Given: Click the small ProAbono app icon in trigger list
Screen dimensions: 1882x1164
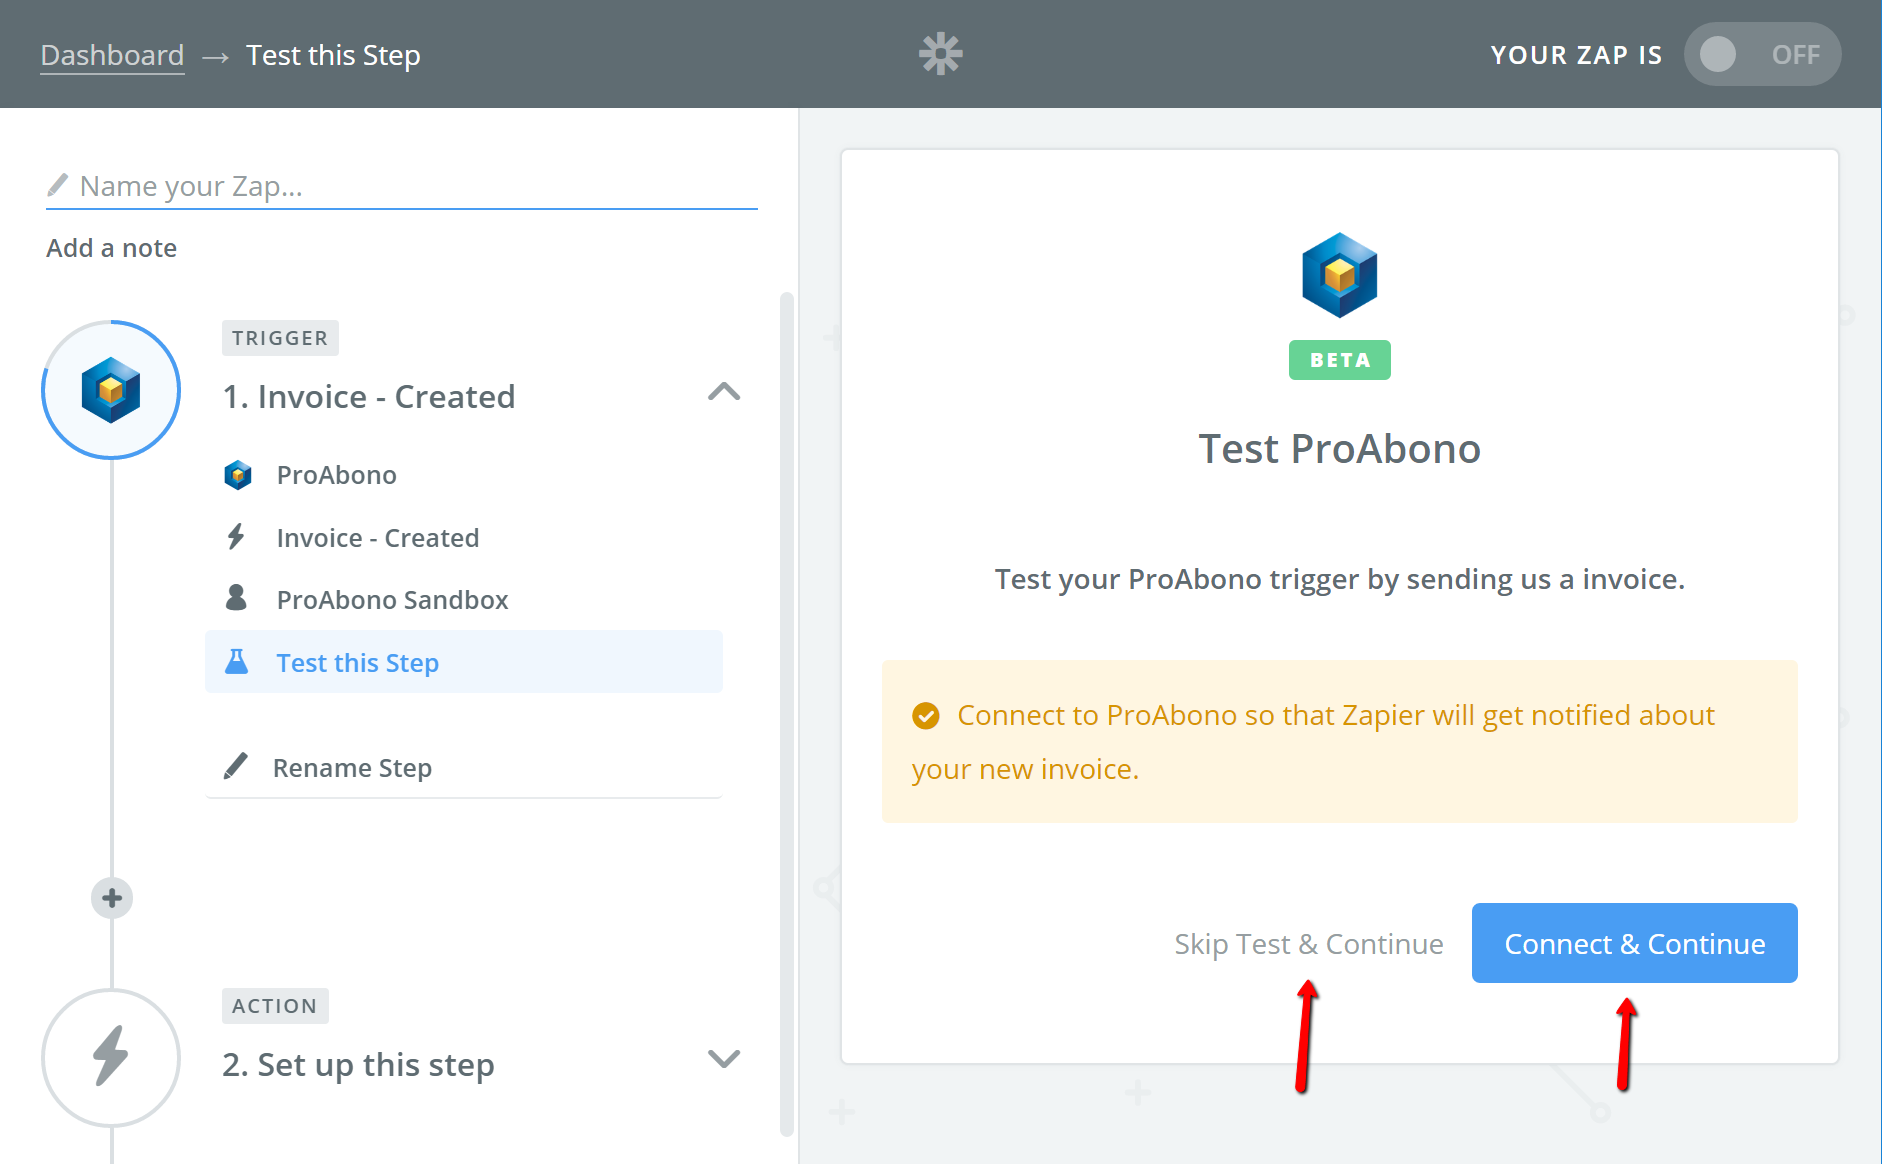Looking at the screenshot, I should [x=238, y=475].
